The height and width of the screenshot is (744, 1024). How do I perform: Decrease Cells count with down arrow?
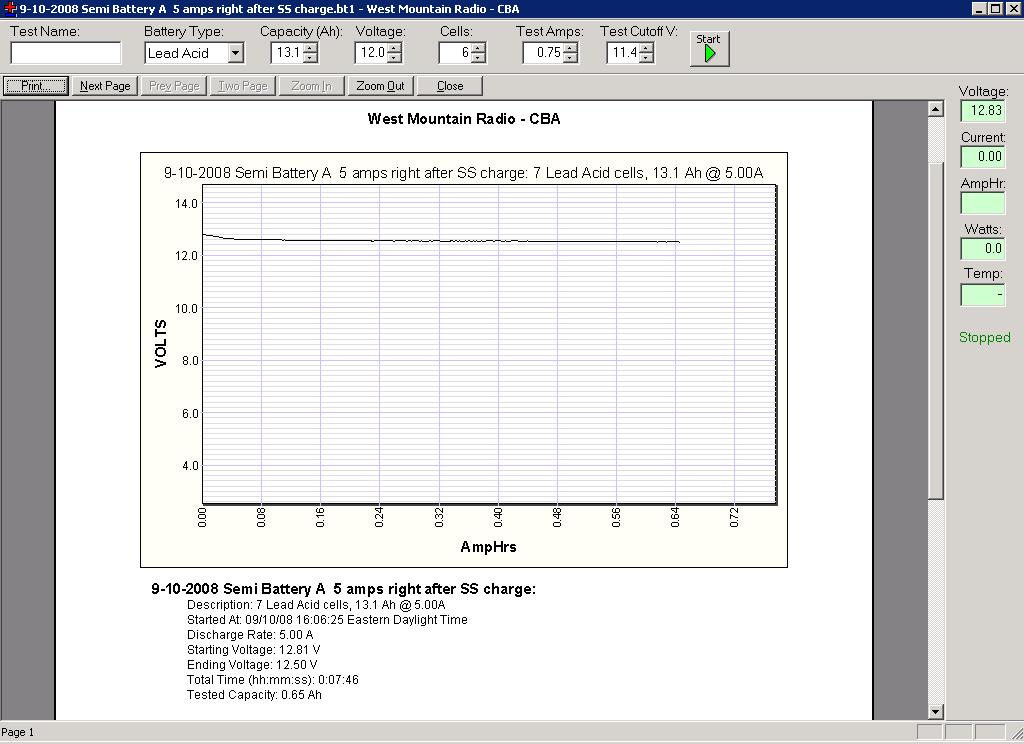[x=479, y=58]
